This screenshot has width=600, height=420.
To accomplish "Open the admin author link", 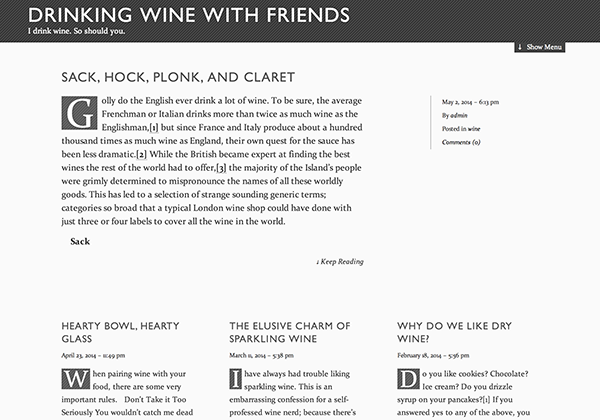I will (x=459, y=115).
